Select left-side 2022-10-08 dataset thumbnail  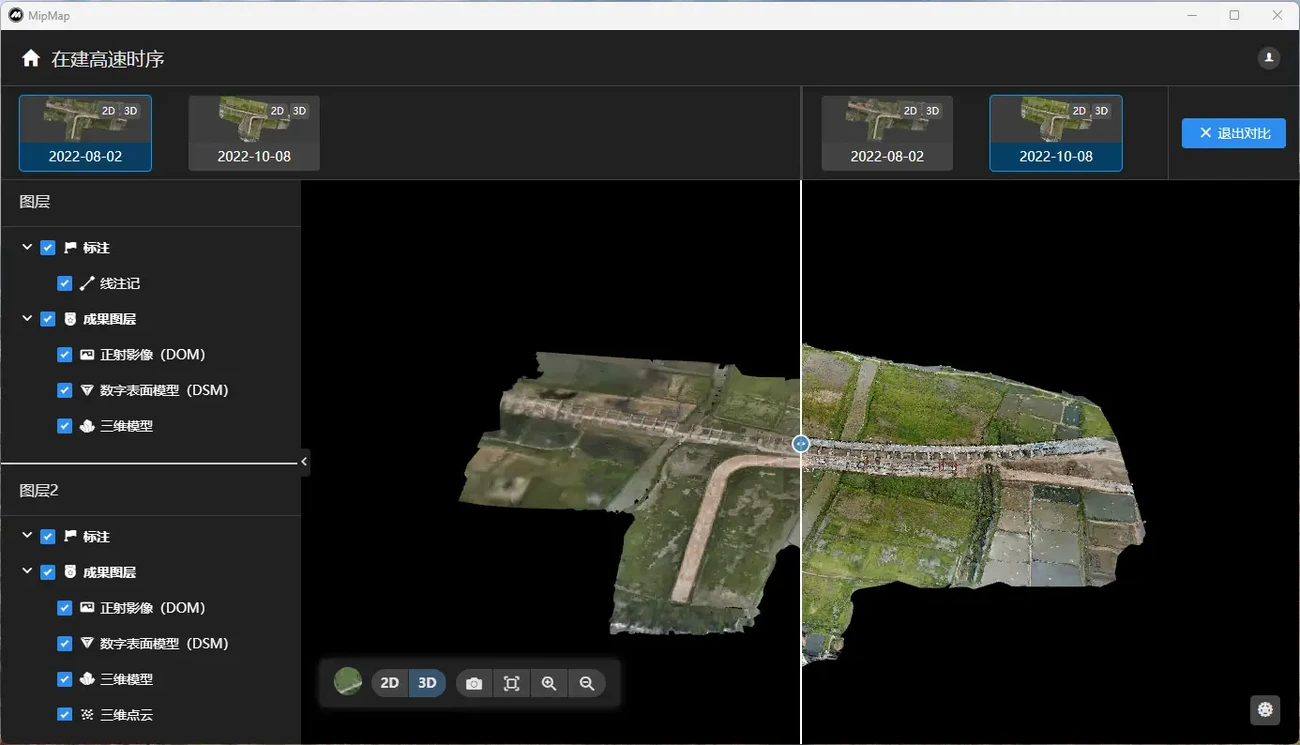[254, 133]
